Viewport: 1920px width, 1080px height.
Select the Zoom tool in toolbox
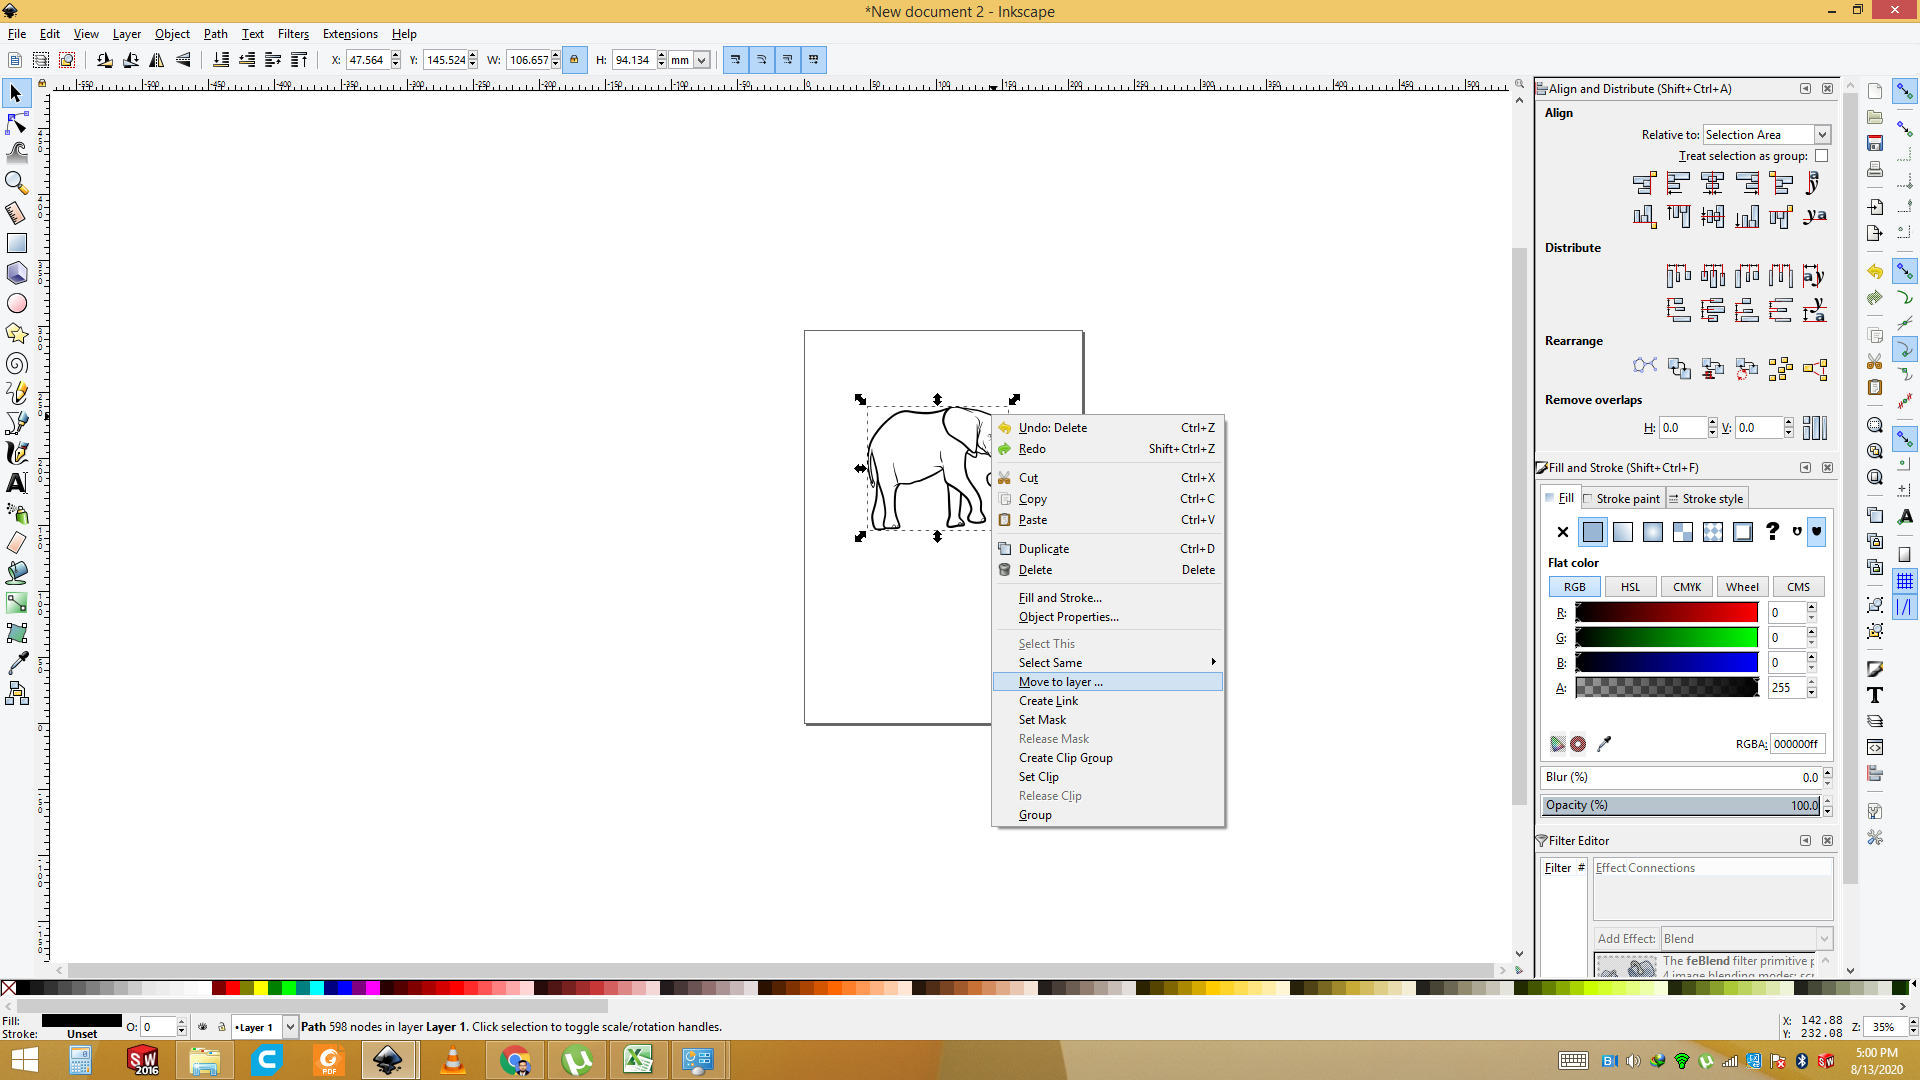[17, 182]
